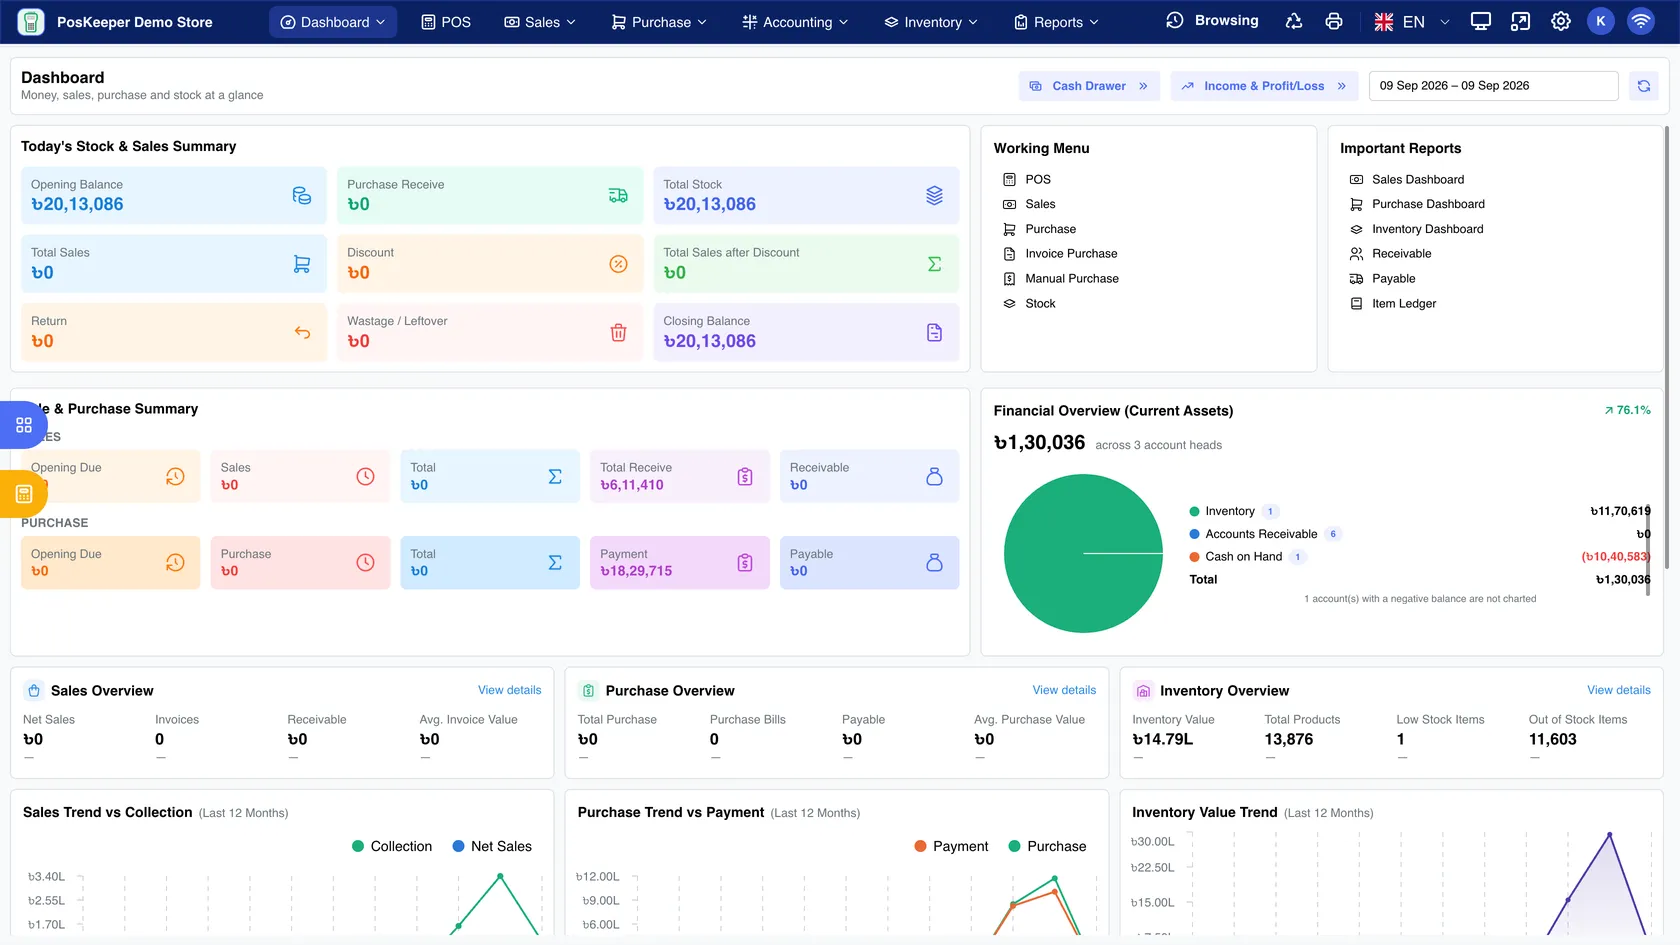The height and width of the screenshot is (945, 1680).
Task: Expand the Purchase dropdown in the navbar
Action: click(x=659, y=22)
